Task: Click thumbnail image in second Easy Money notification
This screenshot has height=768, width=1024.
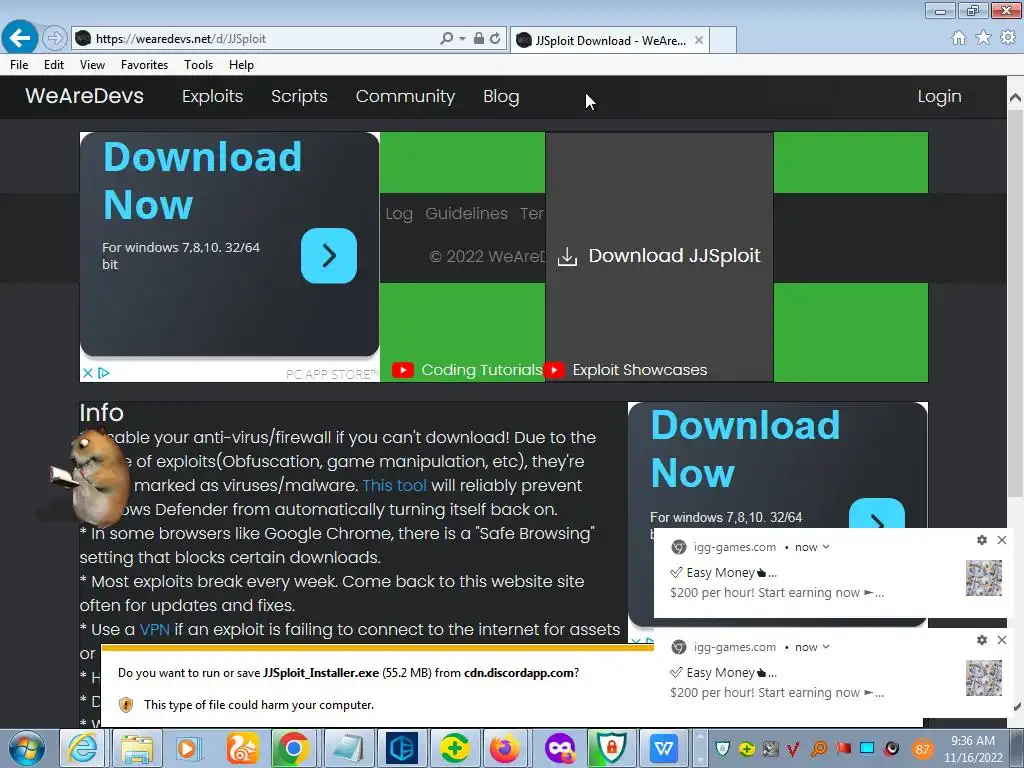Action: coord(984,678)
